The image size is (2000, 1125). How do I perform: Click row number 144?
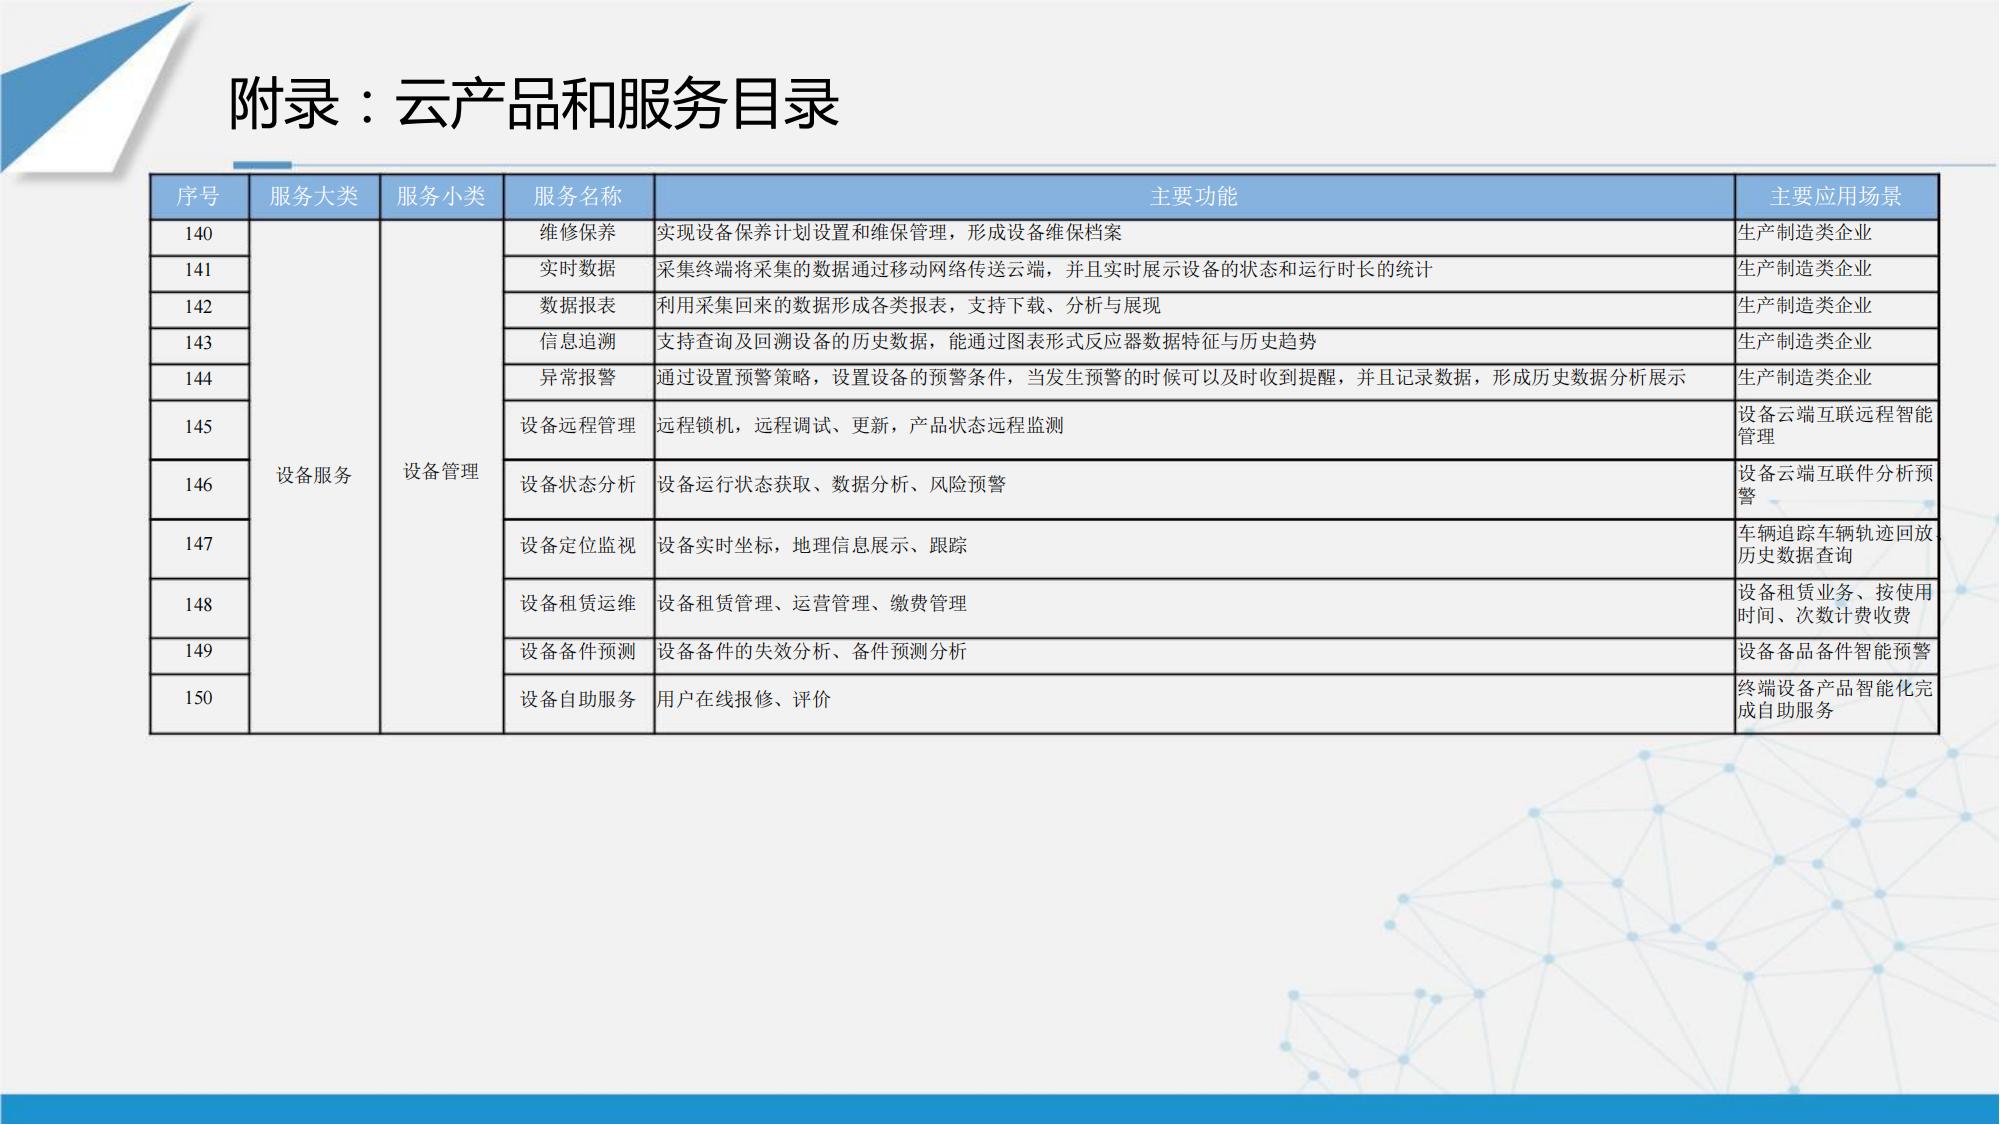pos(198,379)
